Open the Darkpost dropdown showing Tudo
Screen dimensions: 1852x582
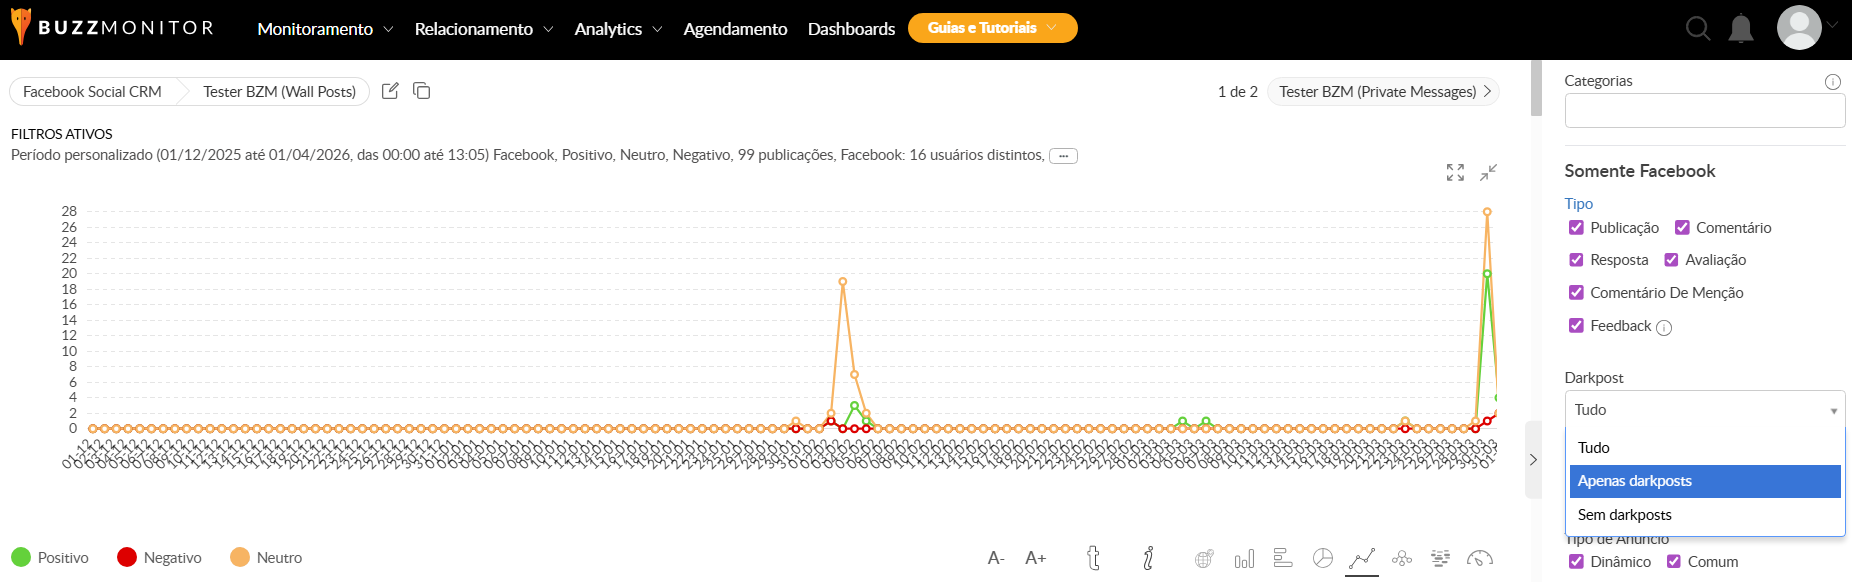coord(1704,410)
